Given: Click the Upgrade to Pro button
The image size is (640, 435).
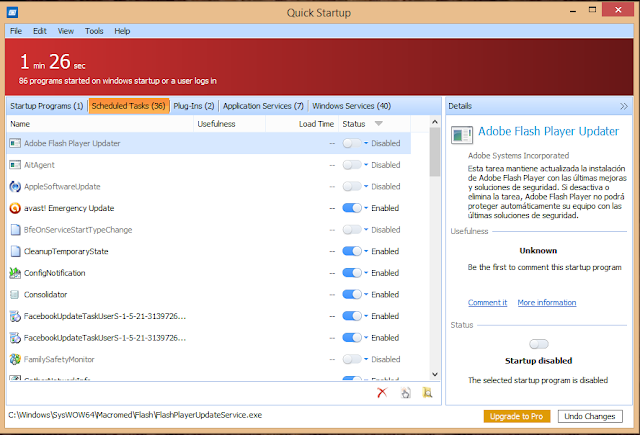Looking at the screenshot, I should tap(517, 416).
